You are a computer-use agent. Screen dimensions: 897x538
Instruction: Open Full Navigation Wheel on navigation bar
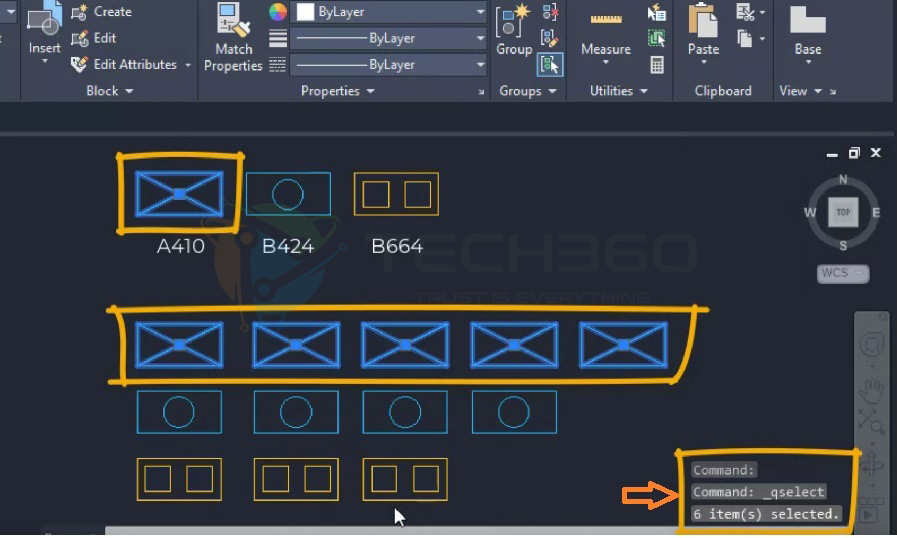872,345
